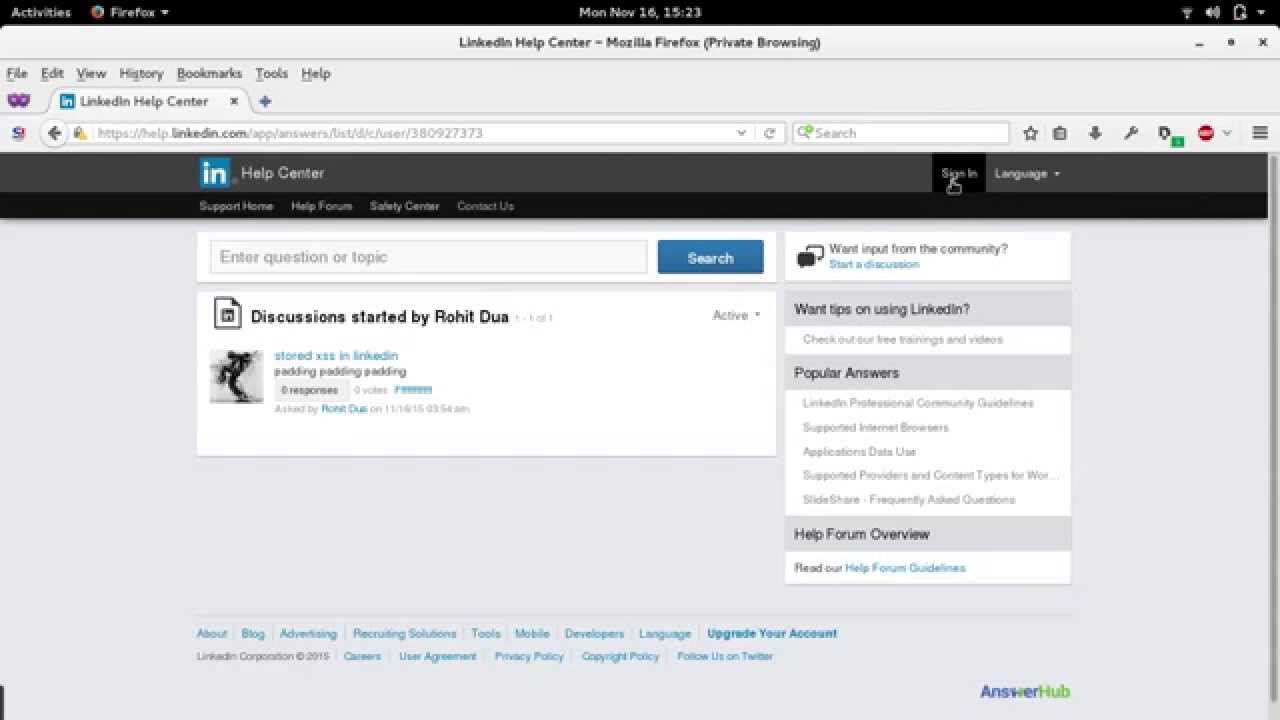Open the Edit menu
1280x720 pixels.
coord(52,73)
